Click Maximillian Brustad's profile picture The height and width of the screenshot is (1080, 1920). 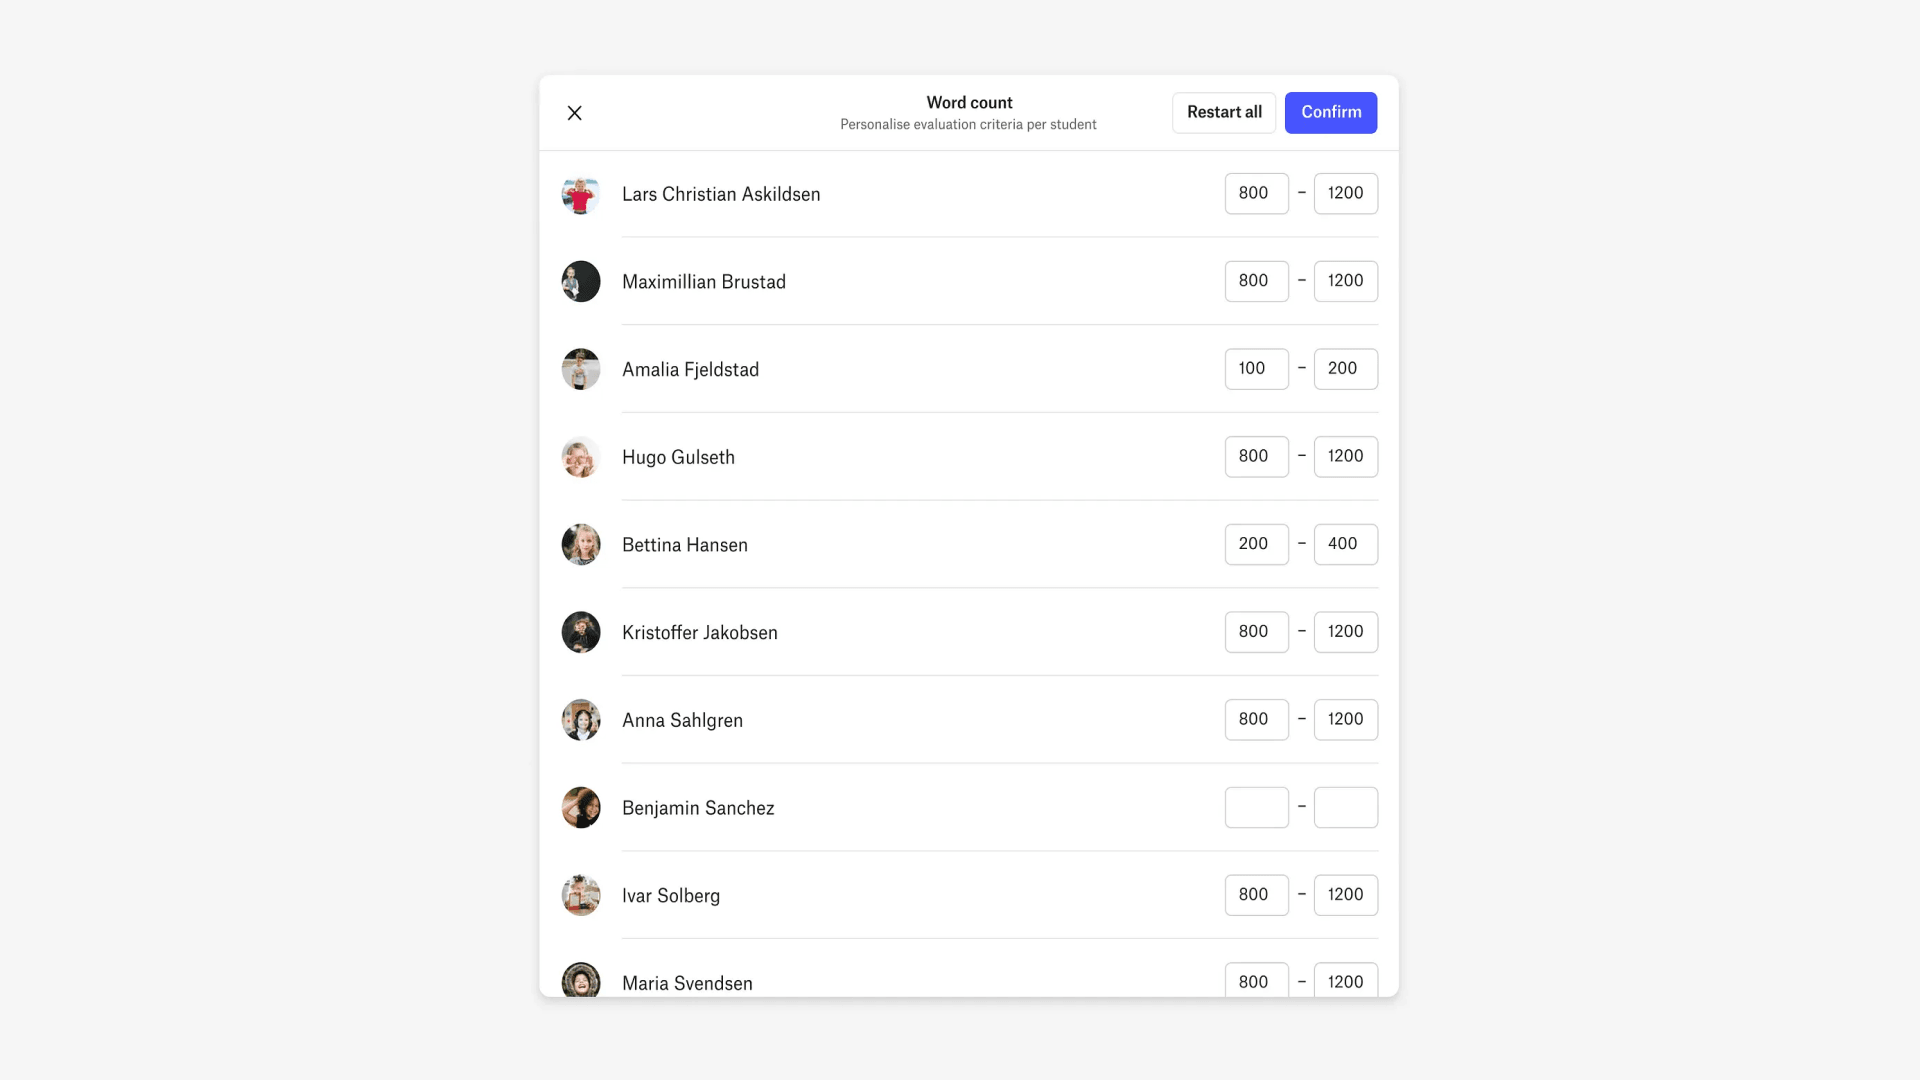[x=582, y=281]
